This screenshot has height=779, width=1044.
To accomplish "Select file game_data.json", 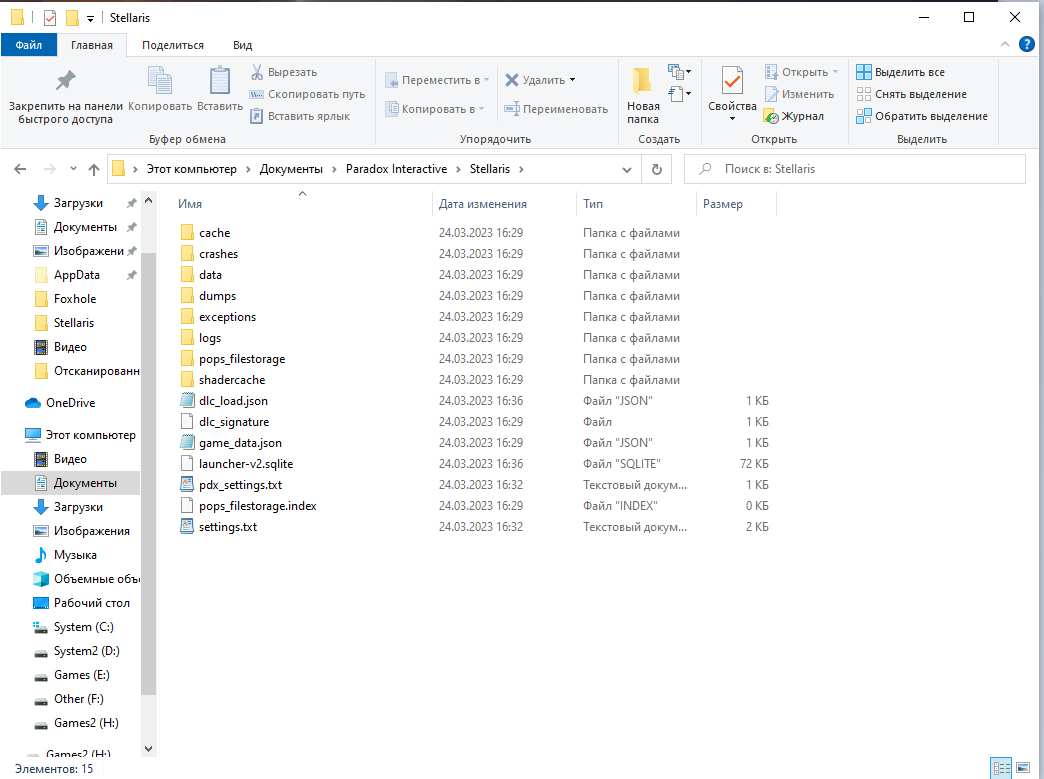I will (240, 443).
